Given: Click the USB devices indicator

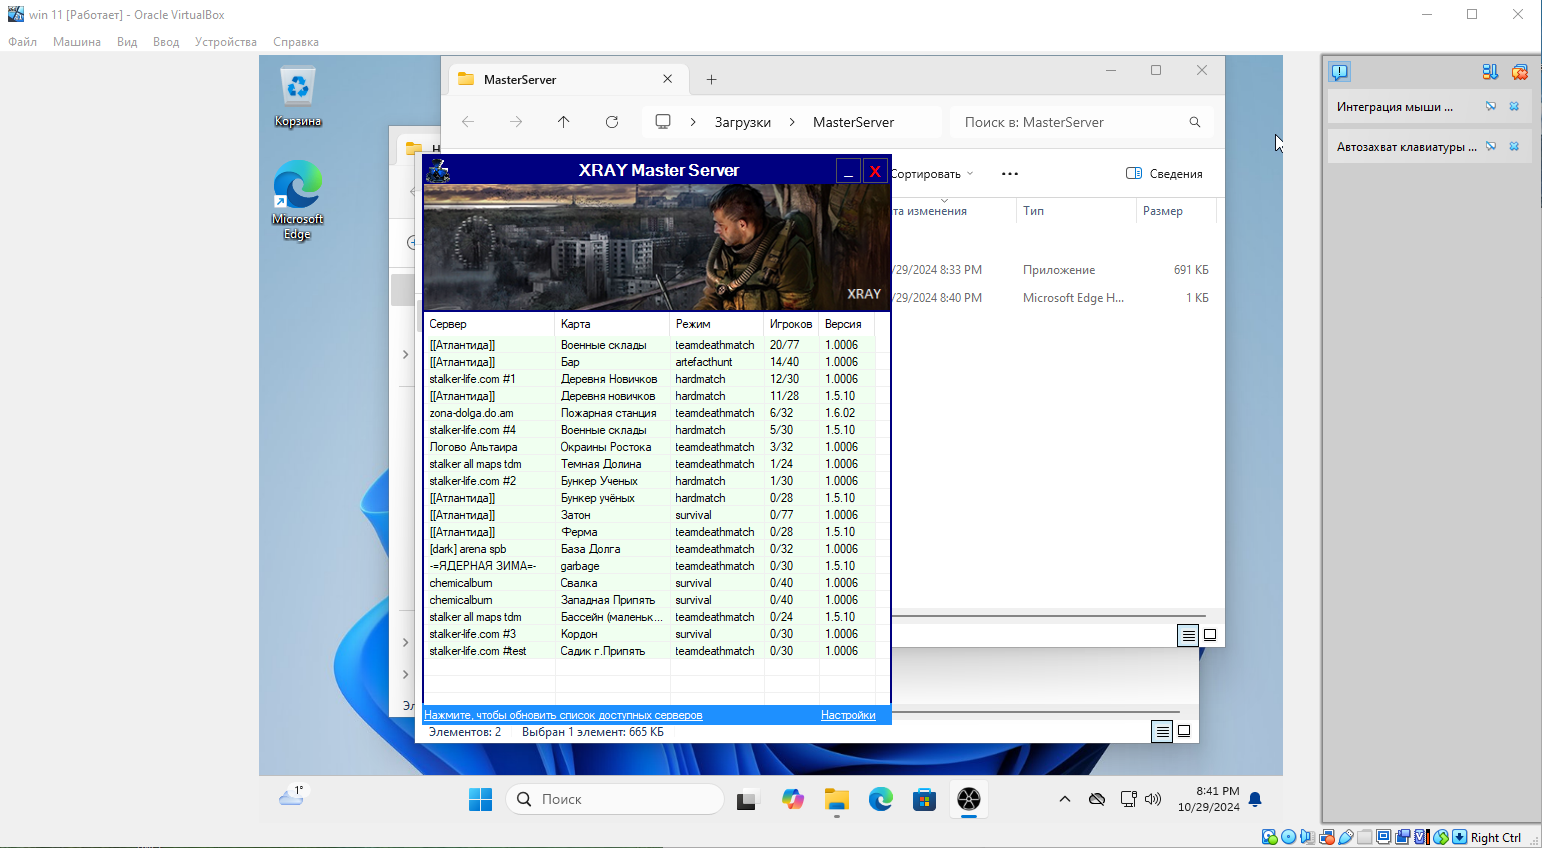Looking at the screenshot, I should pyautogui.click(x=1346, y=837).
